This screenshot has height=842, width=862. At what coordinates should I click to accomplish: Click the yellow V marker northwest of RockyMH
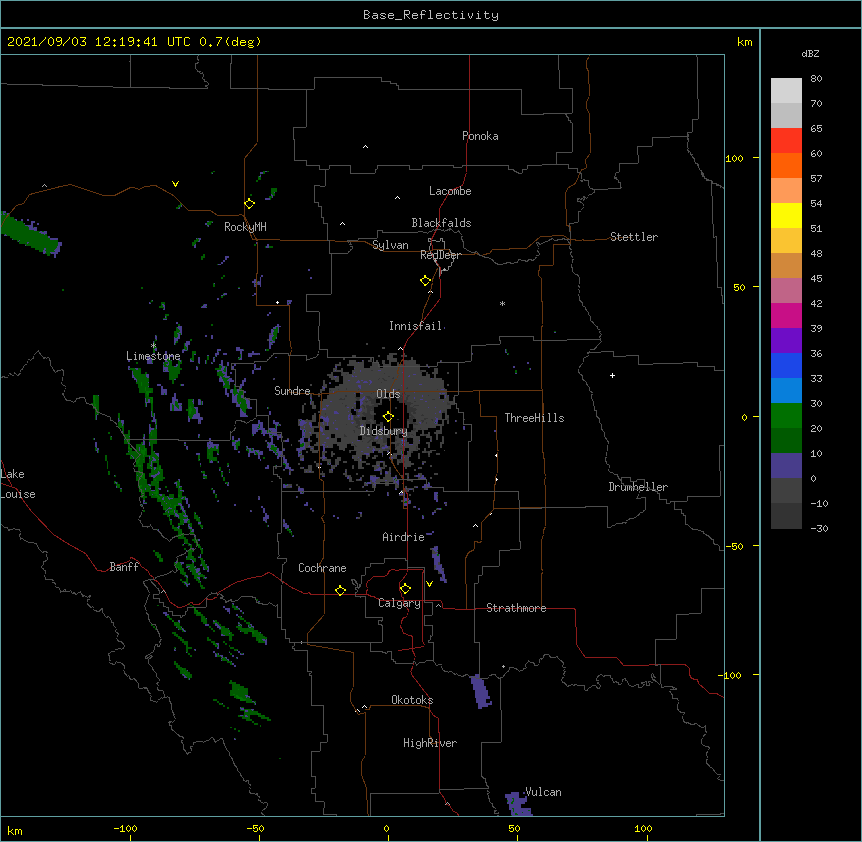[x=175, y=184]
